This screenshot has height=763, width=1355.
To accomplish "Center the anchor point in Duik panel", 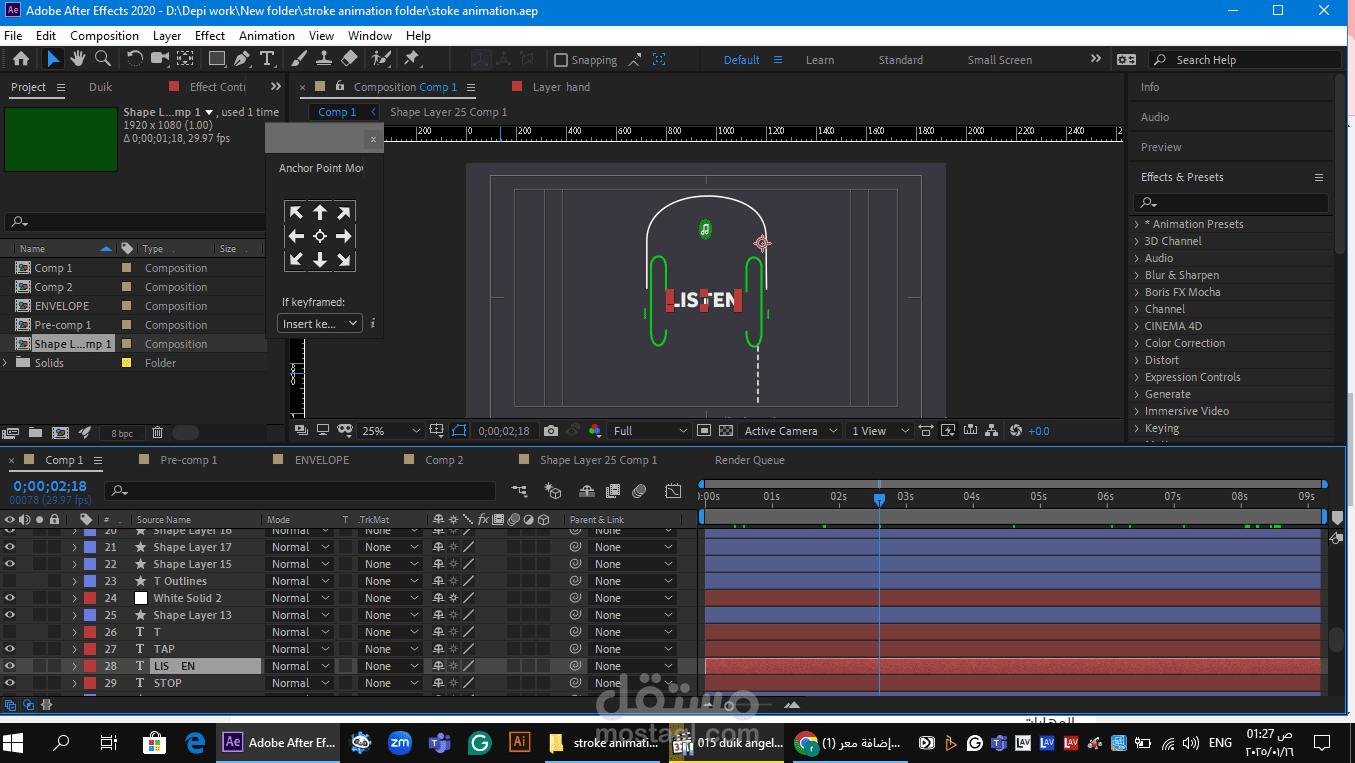I will point(320,236).
